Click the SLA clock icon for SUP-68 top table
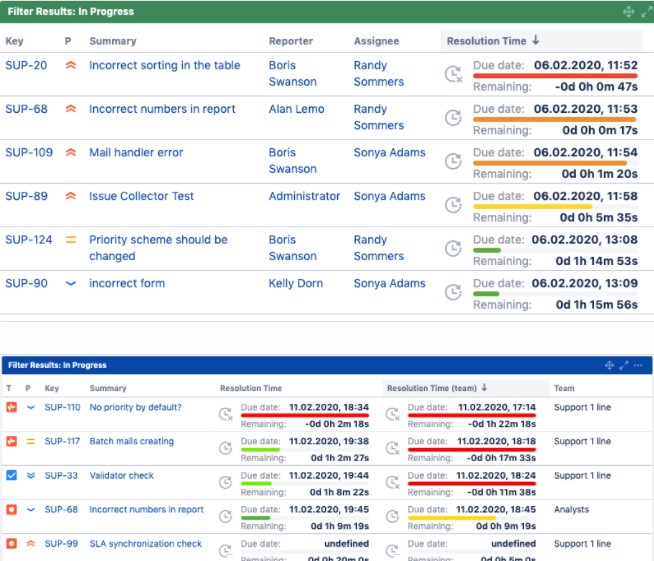The image size is (654, 561). (x=453, y=118)
